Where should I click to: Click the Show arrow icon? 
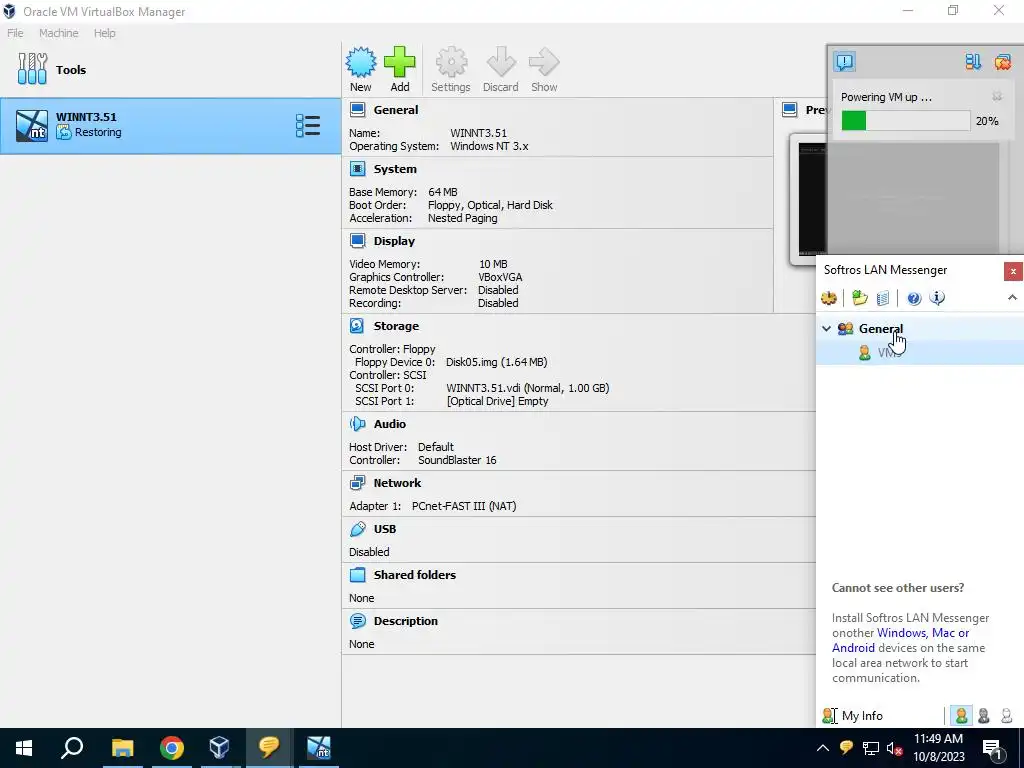[x=544, y=63]
